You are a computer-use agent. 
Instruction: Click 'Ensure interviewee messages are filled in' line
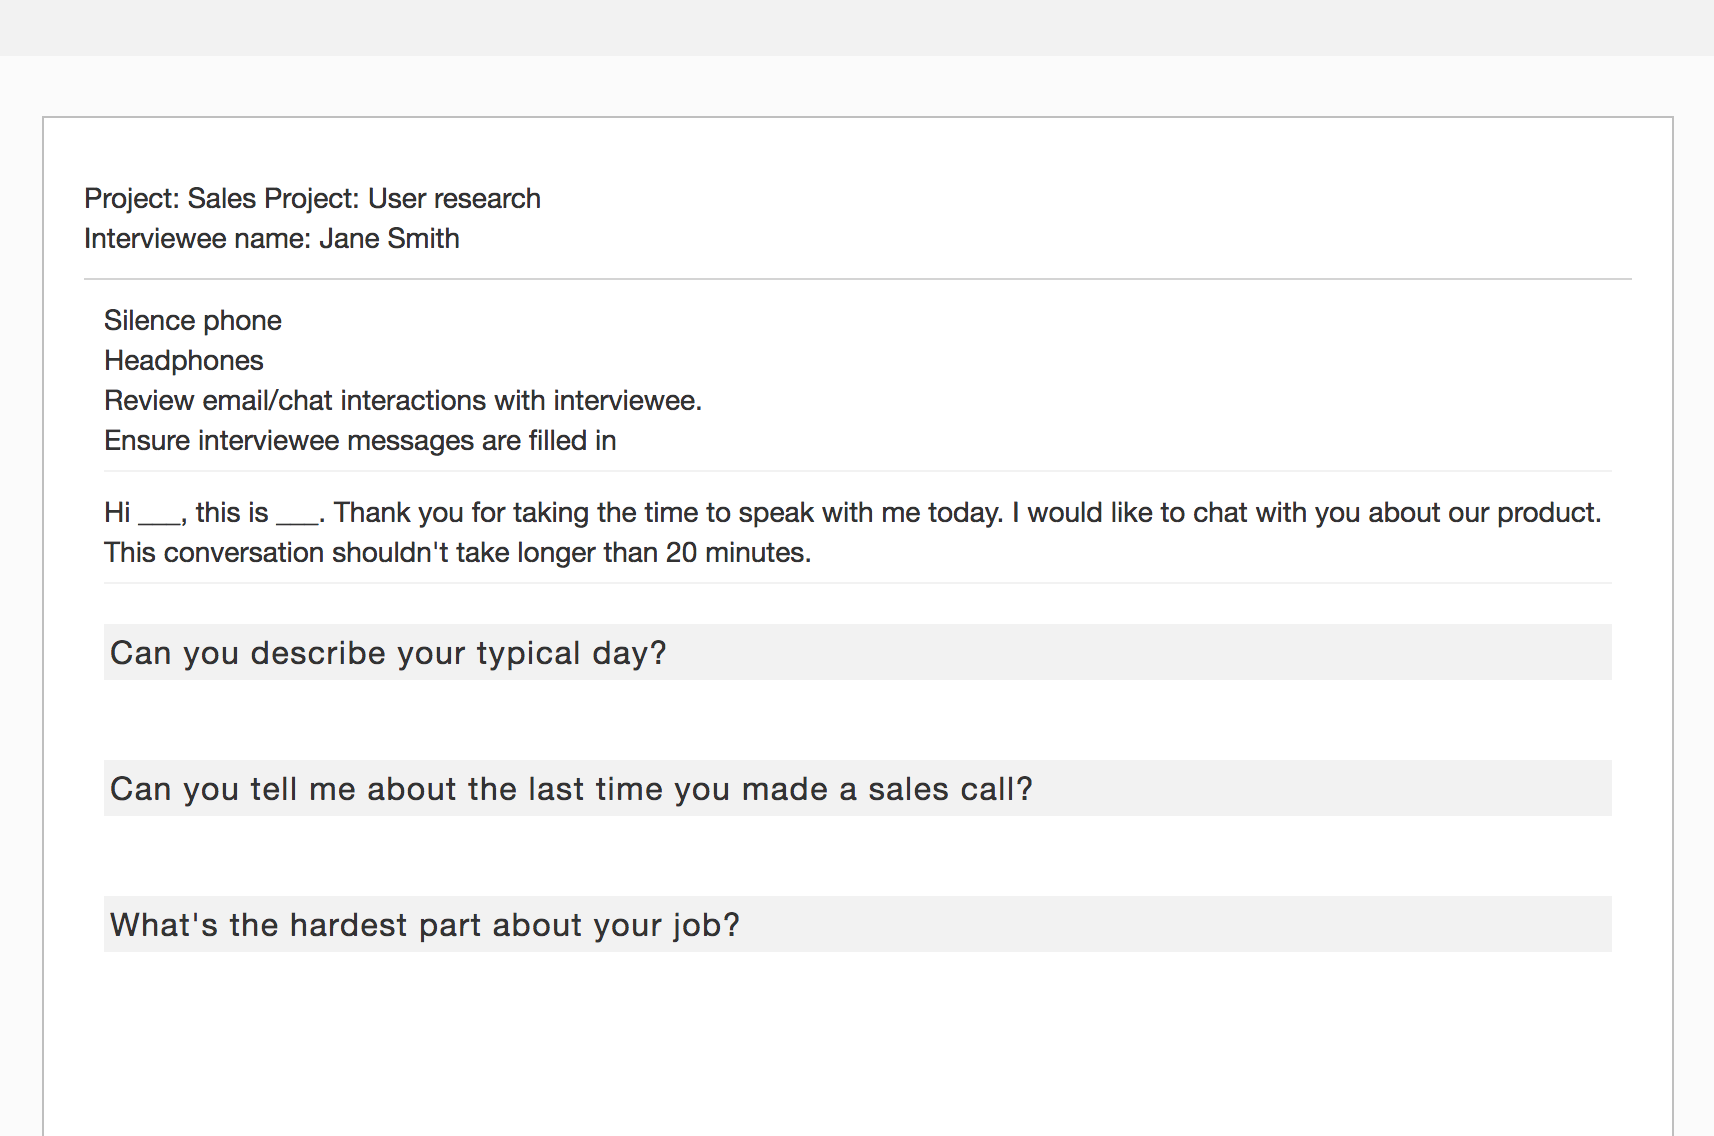coord(360,440)
